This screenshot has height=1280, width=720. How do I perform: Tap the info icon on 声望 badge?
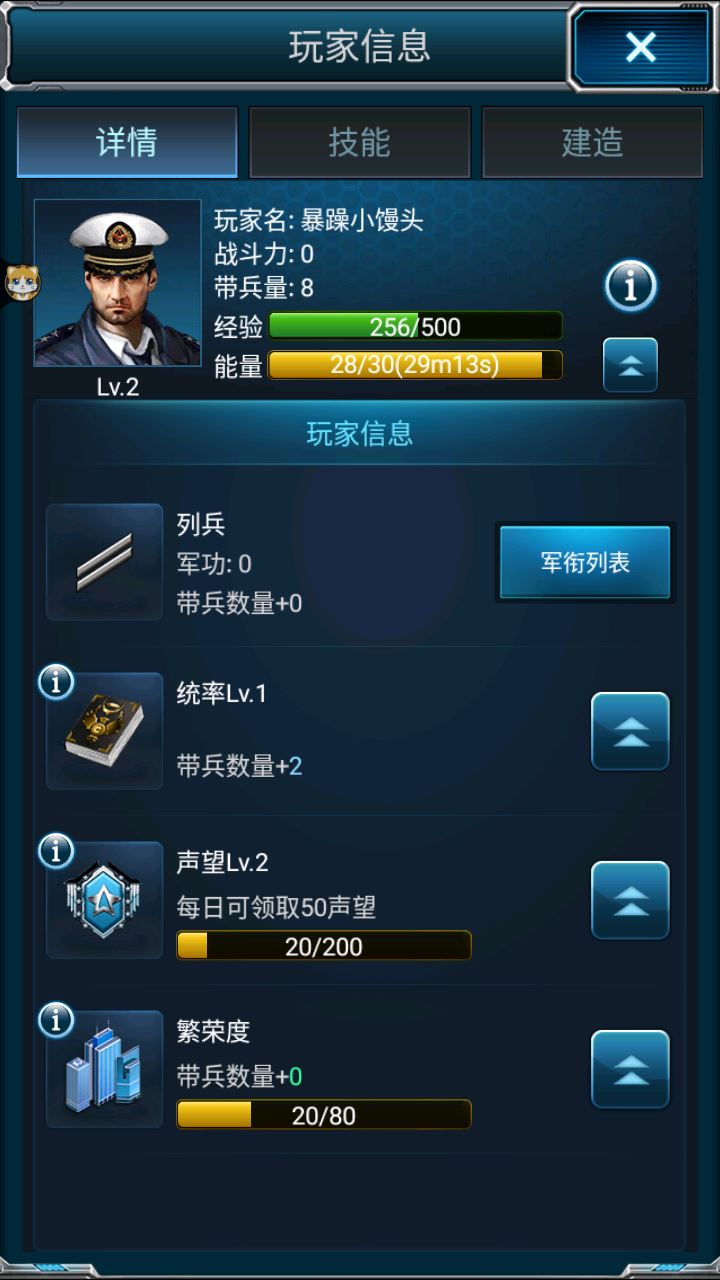pyautogui.click(x=56, y=851)
